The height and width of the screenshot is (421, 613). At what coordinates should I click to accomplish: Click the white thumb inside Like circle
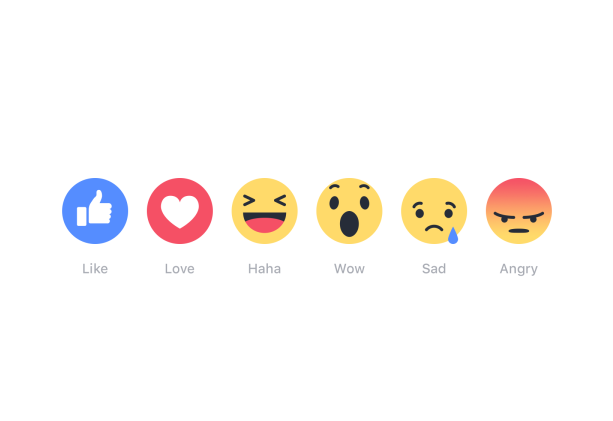(x=95, y=208)
